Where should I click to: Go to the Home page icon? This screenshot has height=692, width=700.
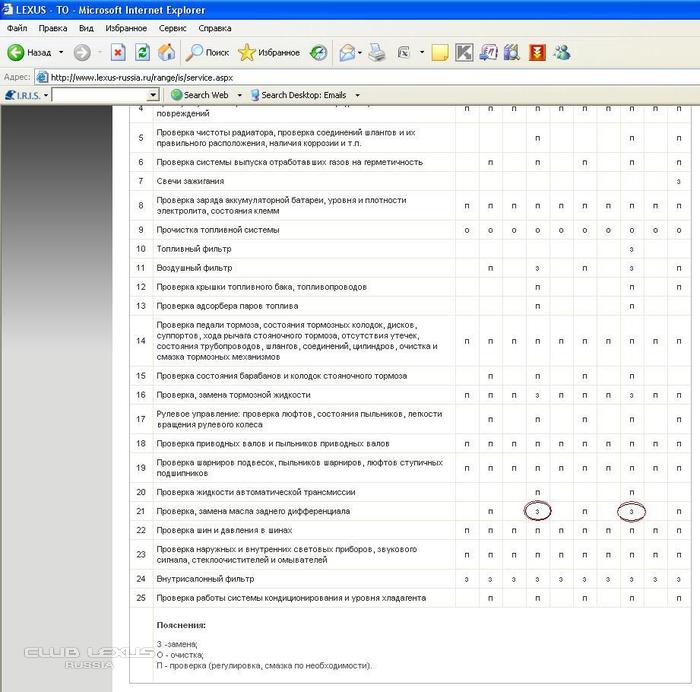click(167, 52)
